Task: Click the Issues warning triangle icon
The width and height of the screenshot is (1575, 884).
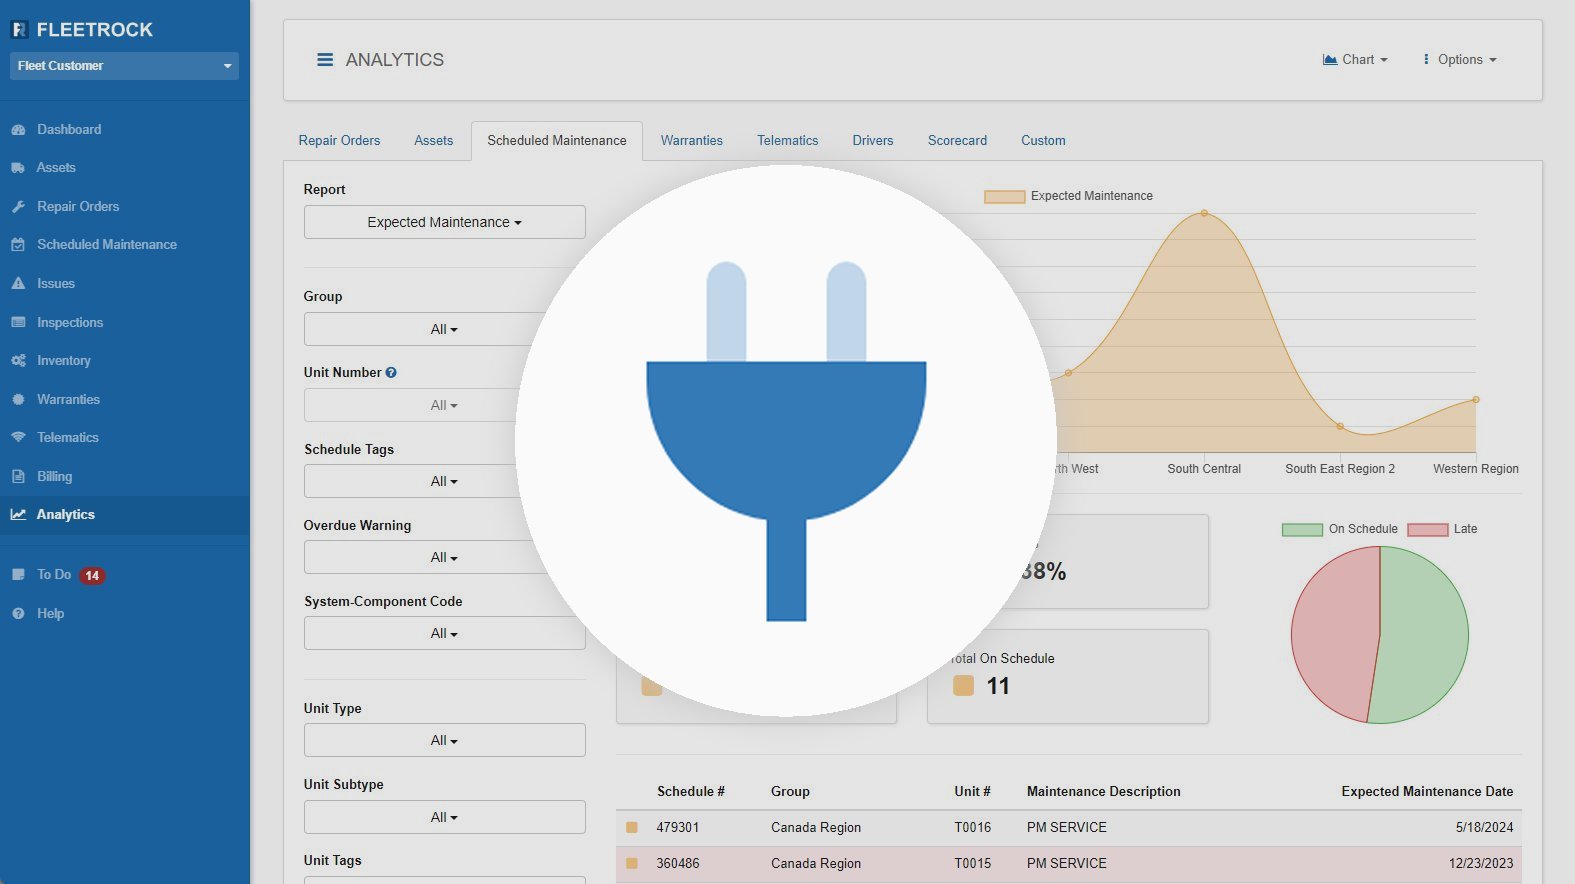Action: (18, 284)
